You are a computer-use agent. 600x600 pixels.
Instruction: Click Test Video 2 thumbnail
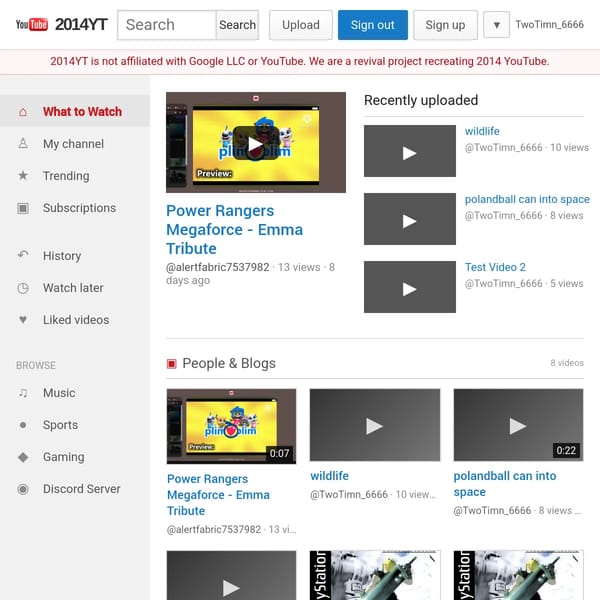click(410, 287)
